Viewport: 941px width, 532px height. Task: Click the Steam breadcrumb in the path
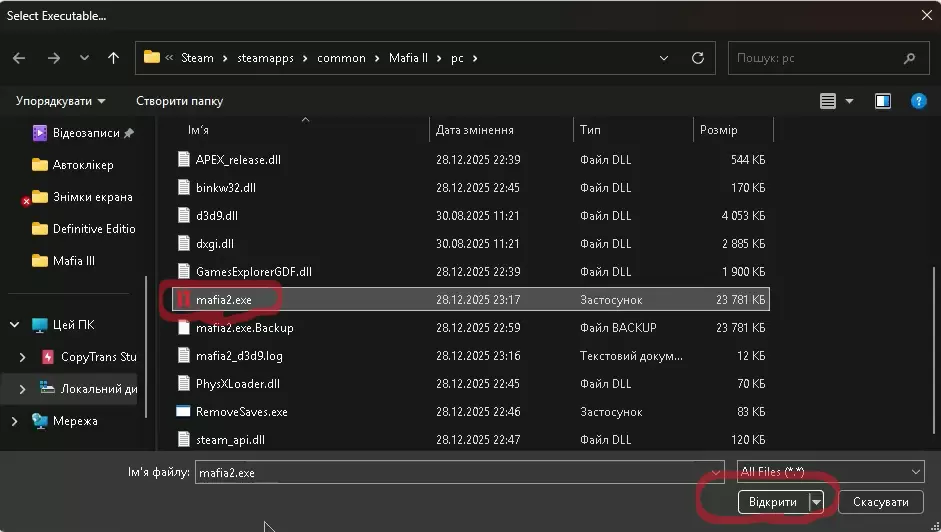point(197,58)
